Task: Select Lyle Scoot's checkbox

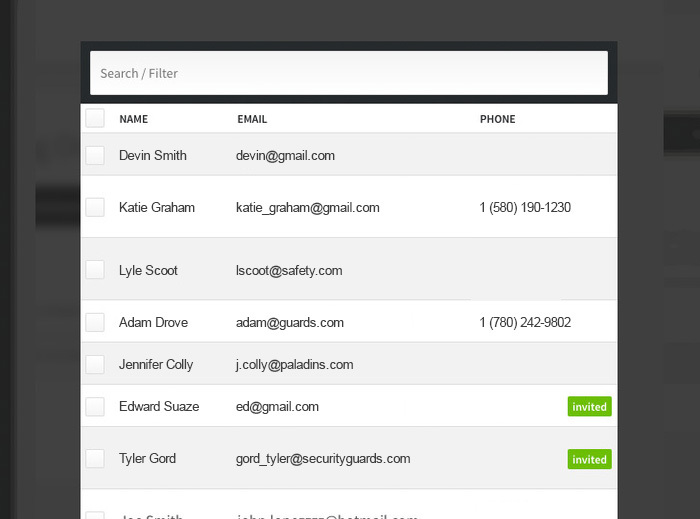Action: coord(95,270)
